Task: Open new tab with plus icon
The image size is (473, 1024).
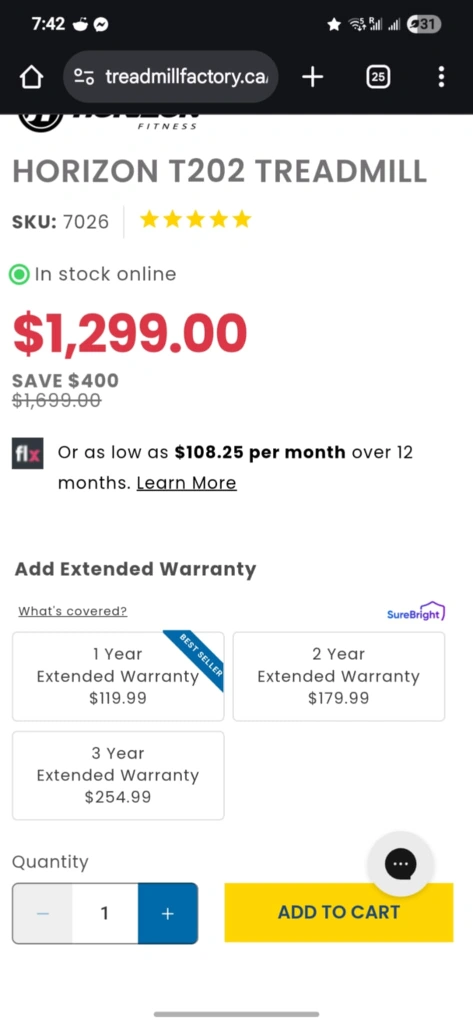Action: coord(313,78)
